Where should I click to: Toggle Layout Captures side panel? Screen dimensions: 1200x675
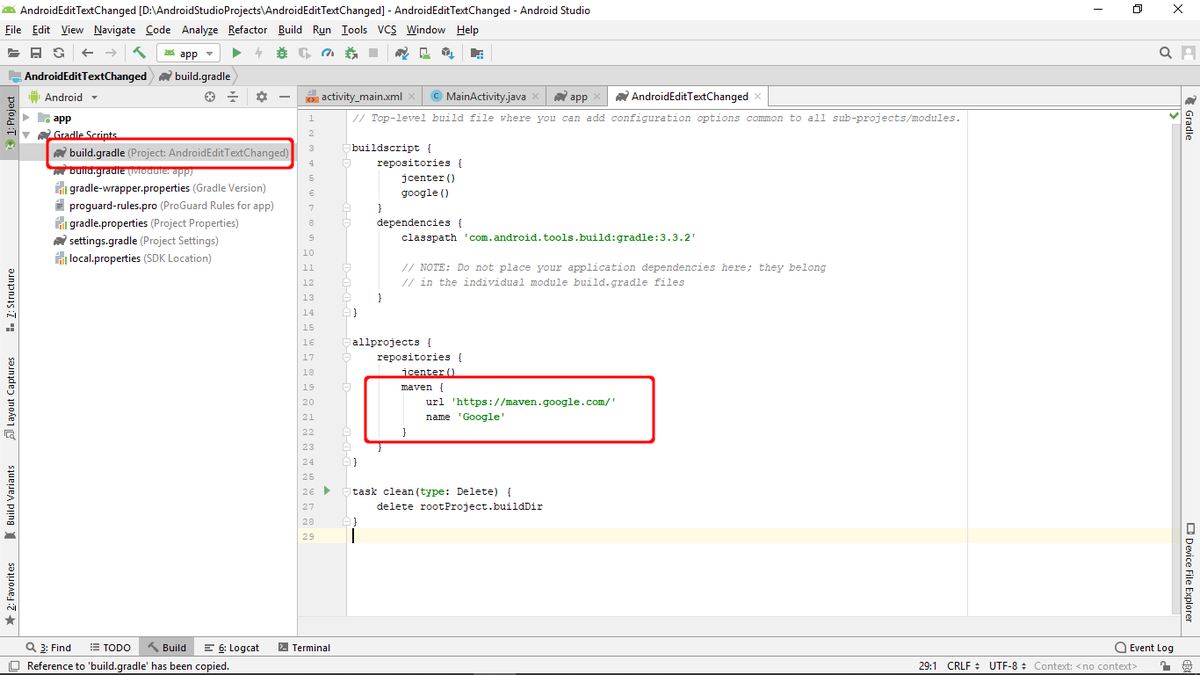(x=10, y=398)
